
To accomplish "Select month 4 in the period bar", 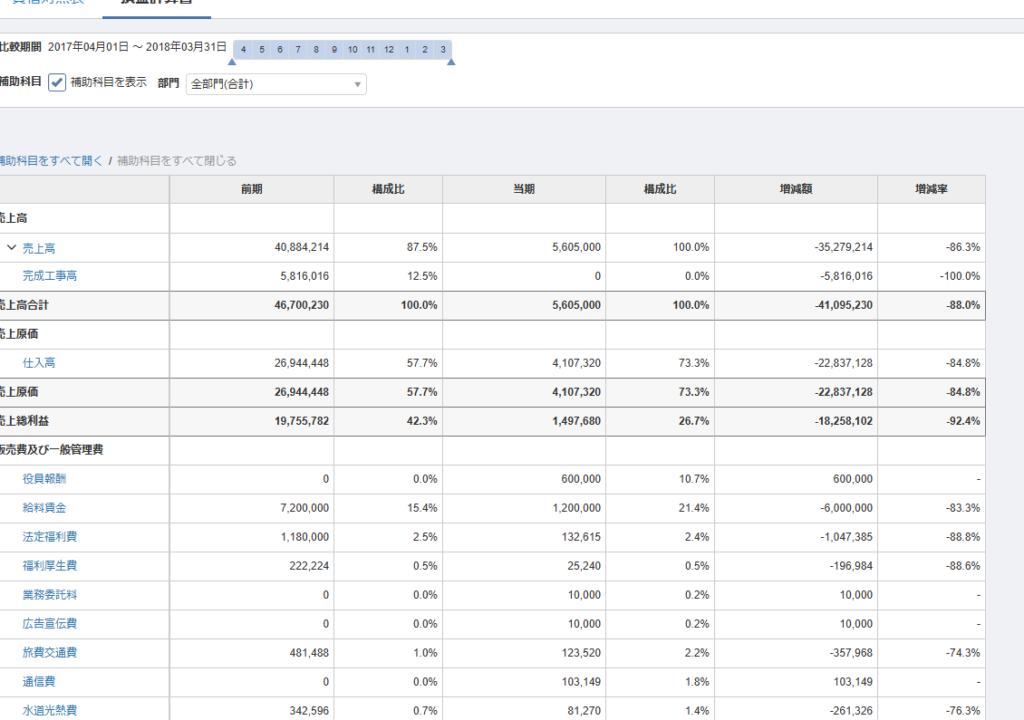I will pyautogui.click(x=244, y=49).
